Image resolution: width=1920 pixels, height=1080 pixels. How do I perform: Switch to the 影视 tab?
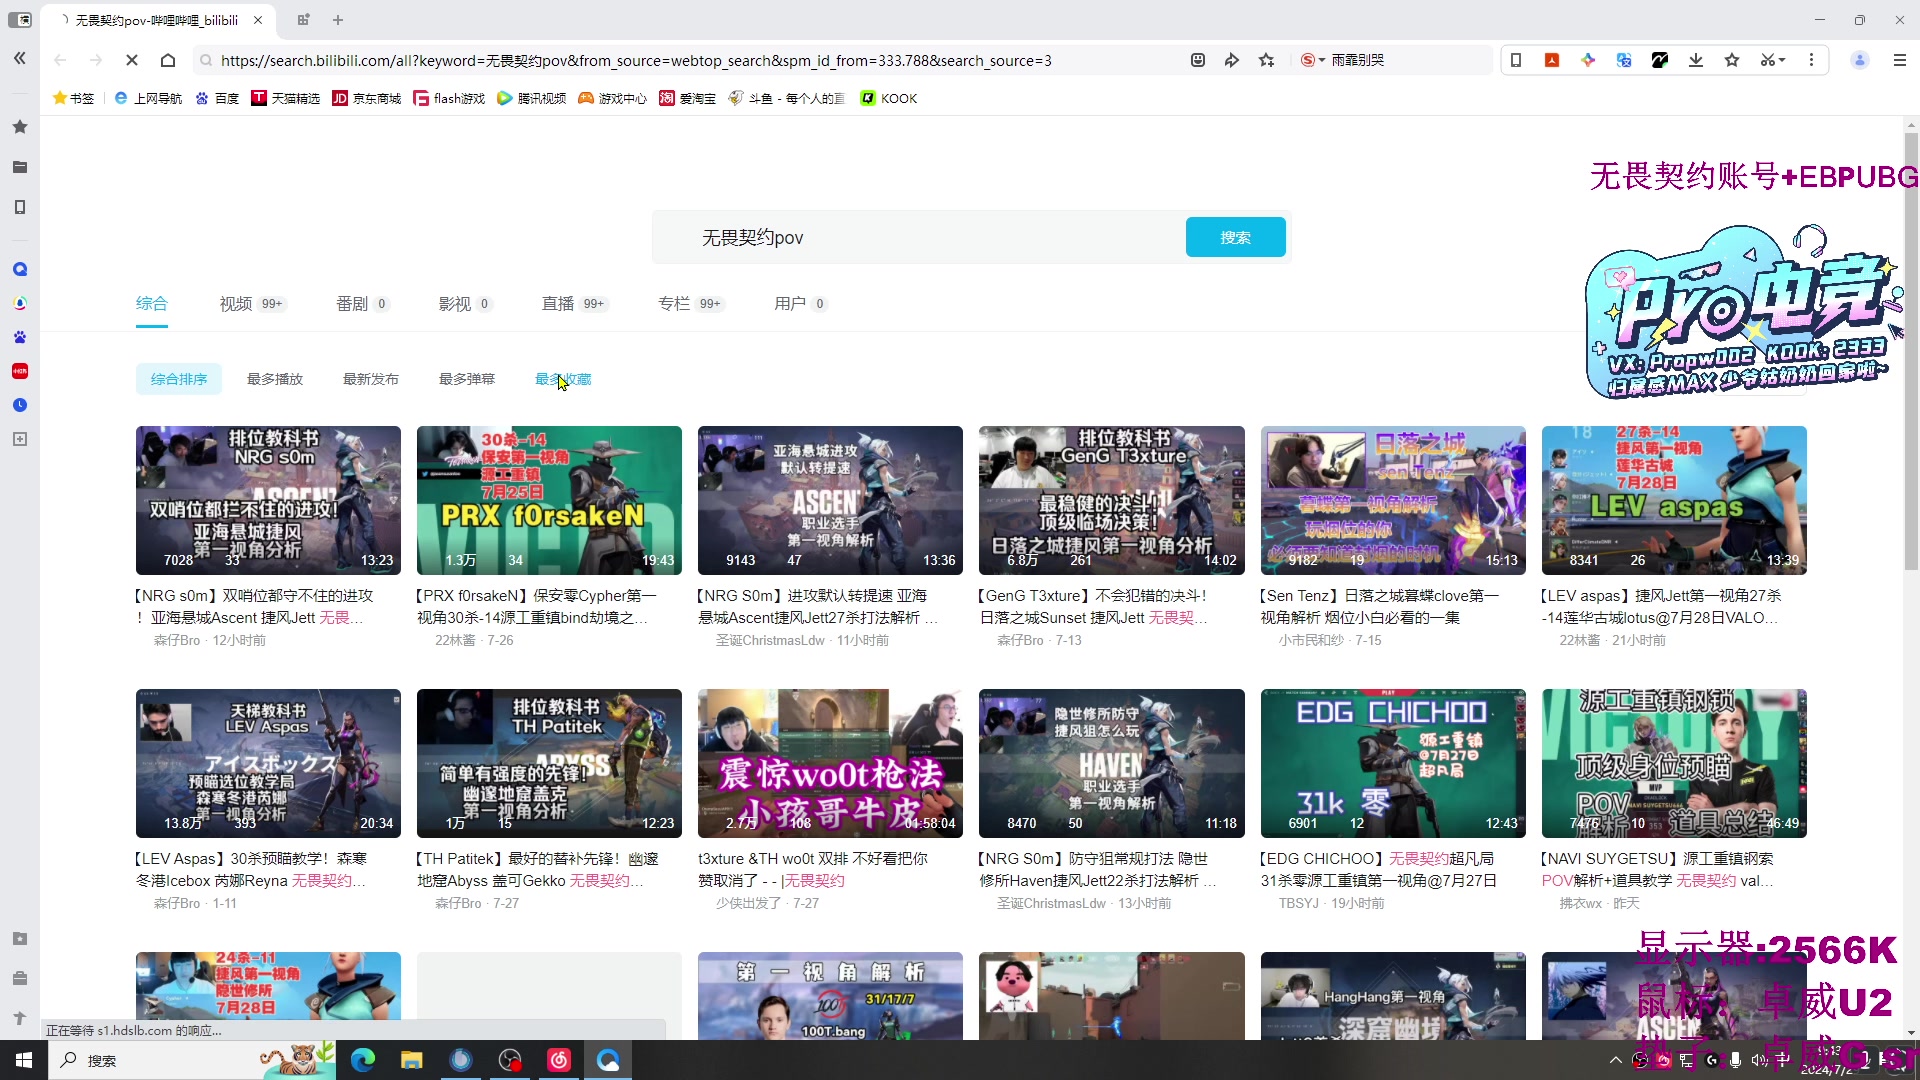(x=465, y=303)
